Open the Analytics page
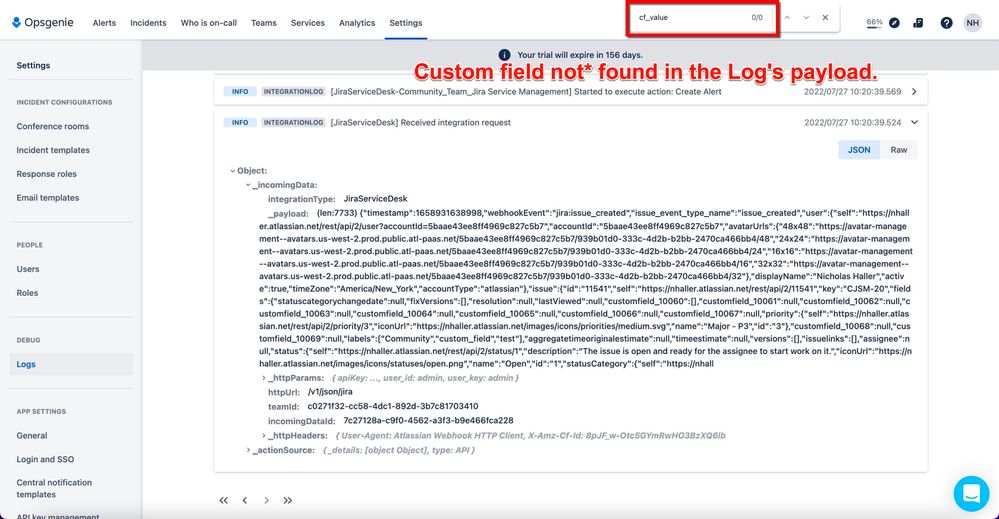The image size is (999, 519). (357, 23)
